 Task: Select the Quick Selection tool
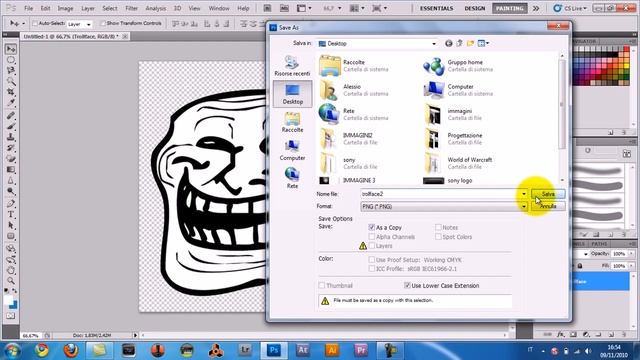(11, 81)
